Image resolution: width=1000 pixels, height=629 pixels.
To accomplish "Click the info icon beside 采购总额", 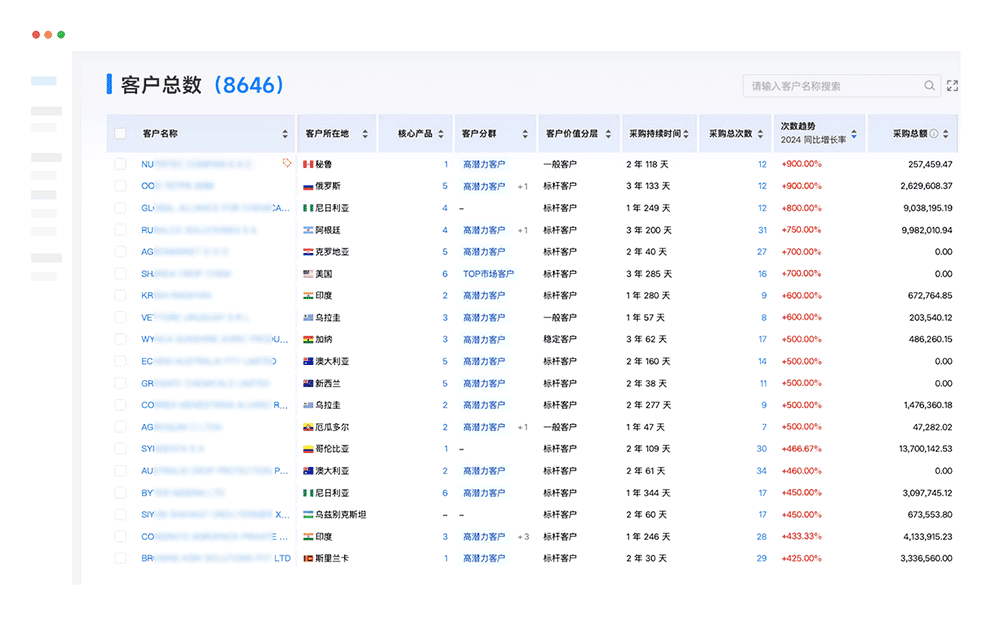I will click(x=934, y=134).
